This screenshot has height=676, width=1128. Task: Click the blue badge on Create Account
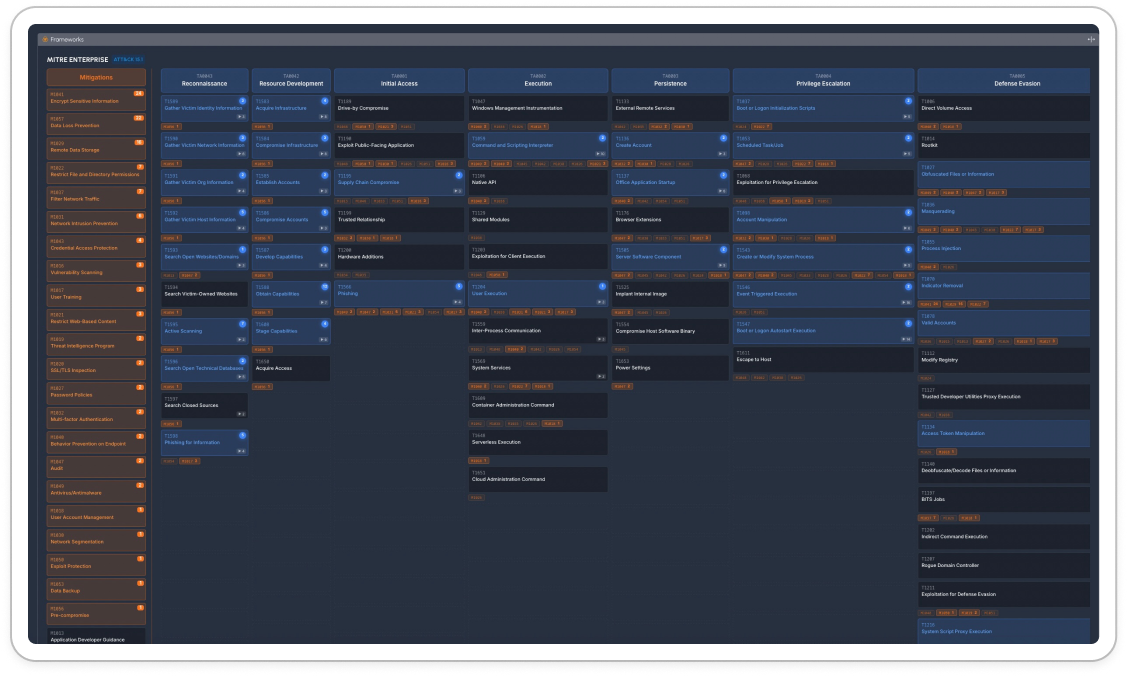coord(723,138)
